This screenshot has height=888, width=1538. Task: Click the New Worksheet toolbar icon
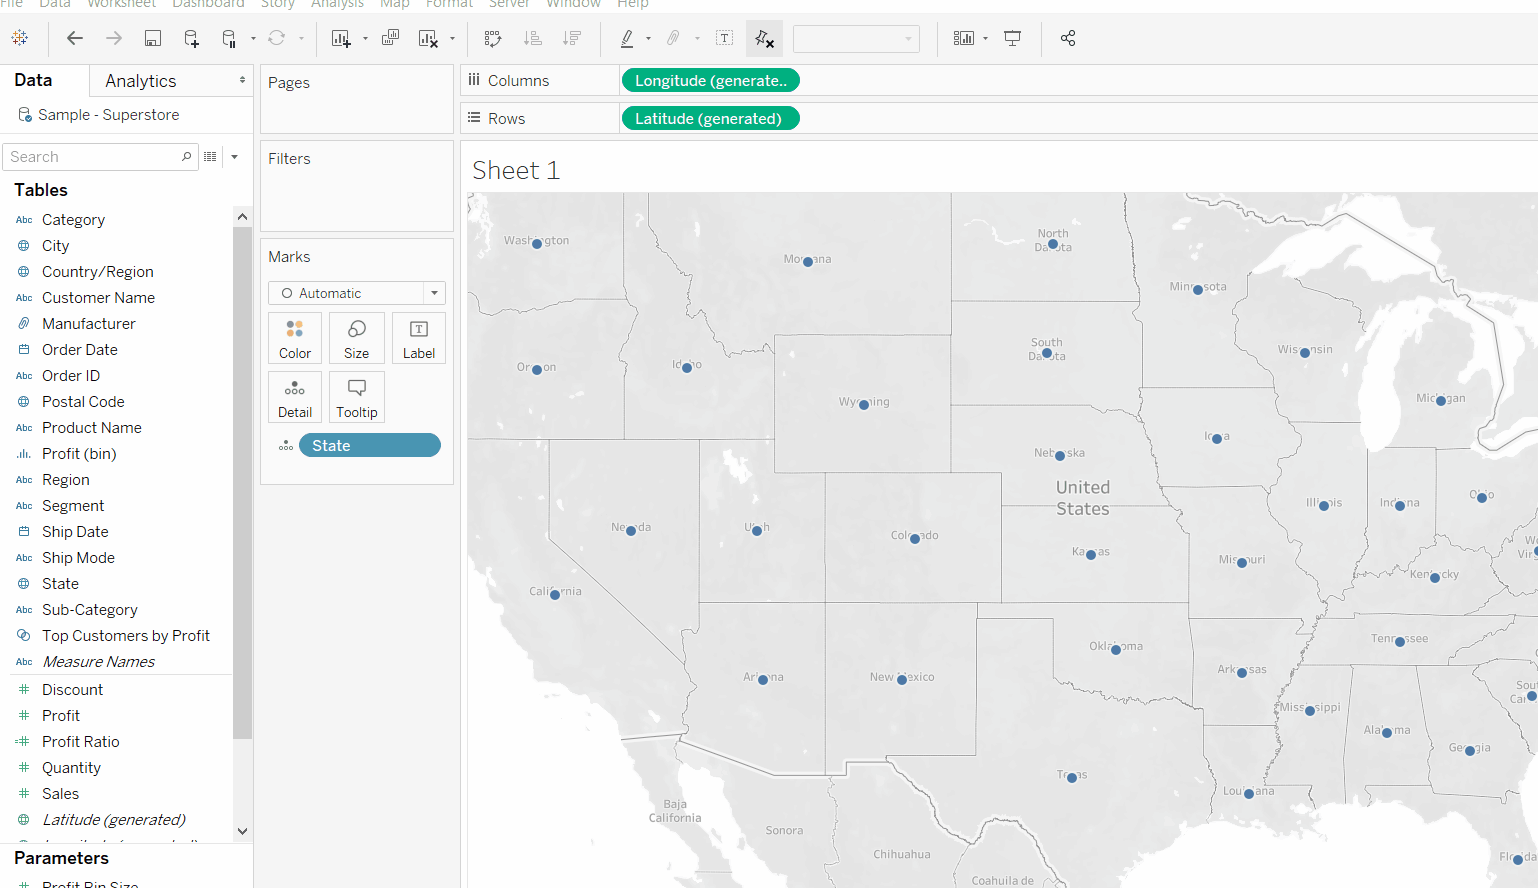coord(341,38)
